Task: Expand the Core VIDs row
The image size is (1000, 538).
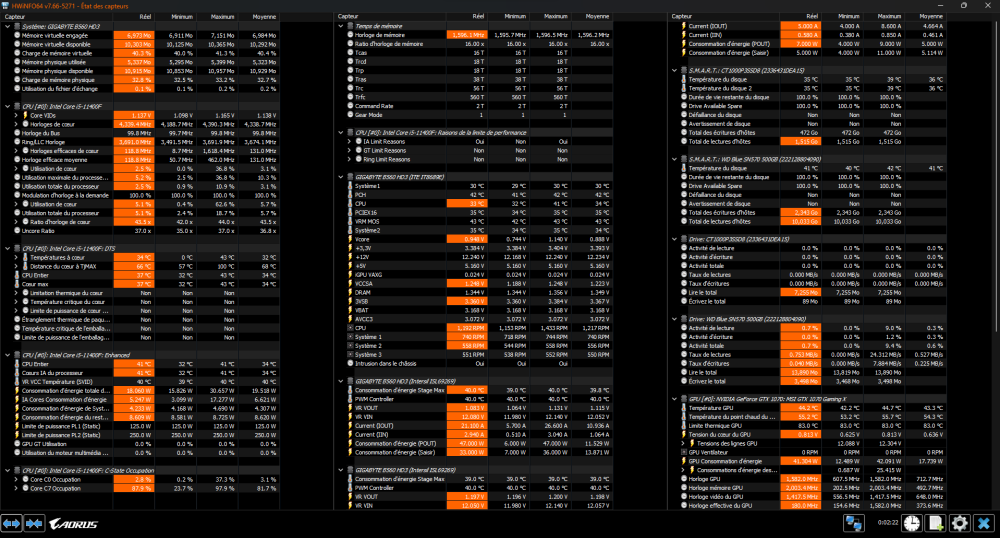Action: tap(16, 115)
